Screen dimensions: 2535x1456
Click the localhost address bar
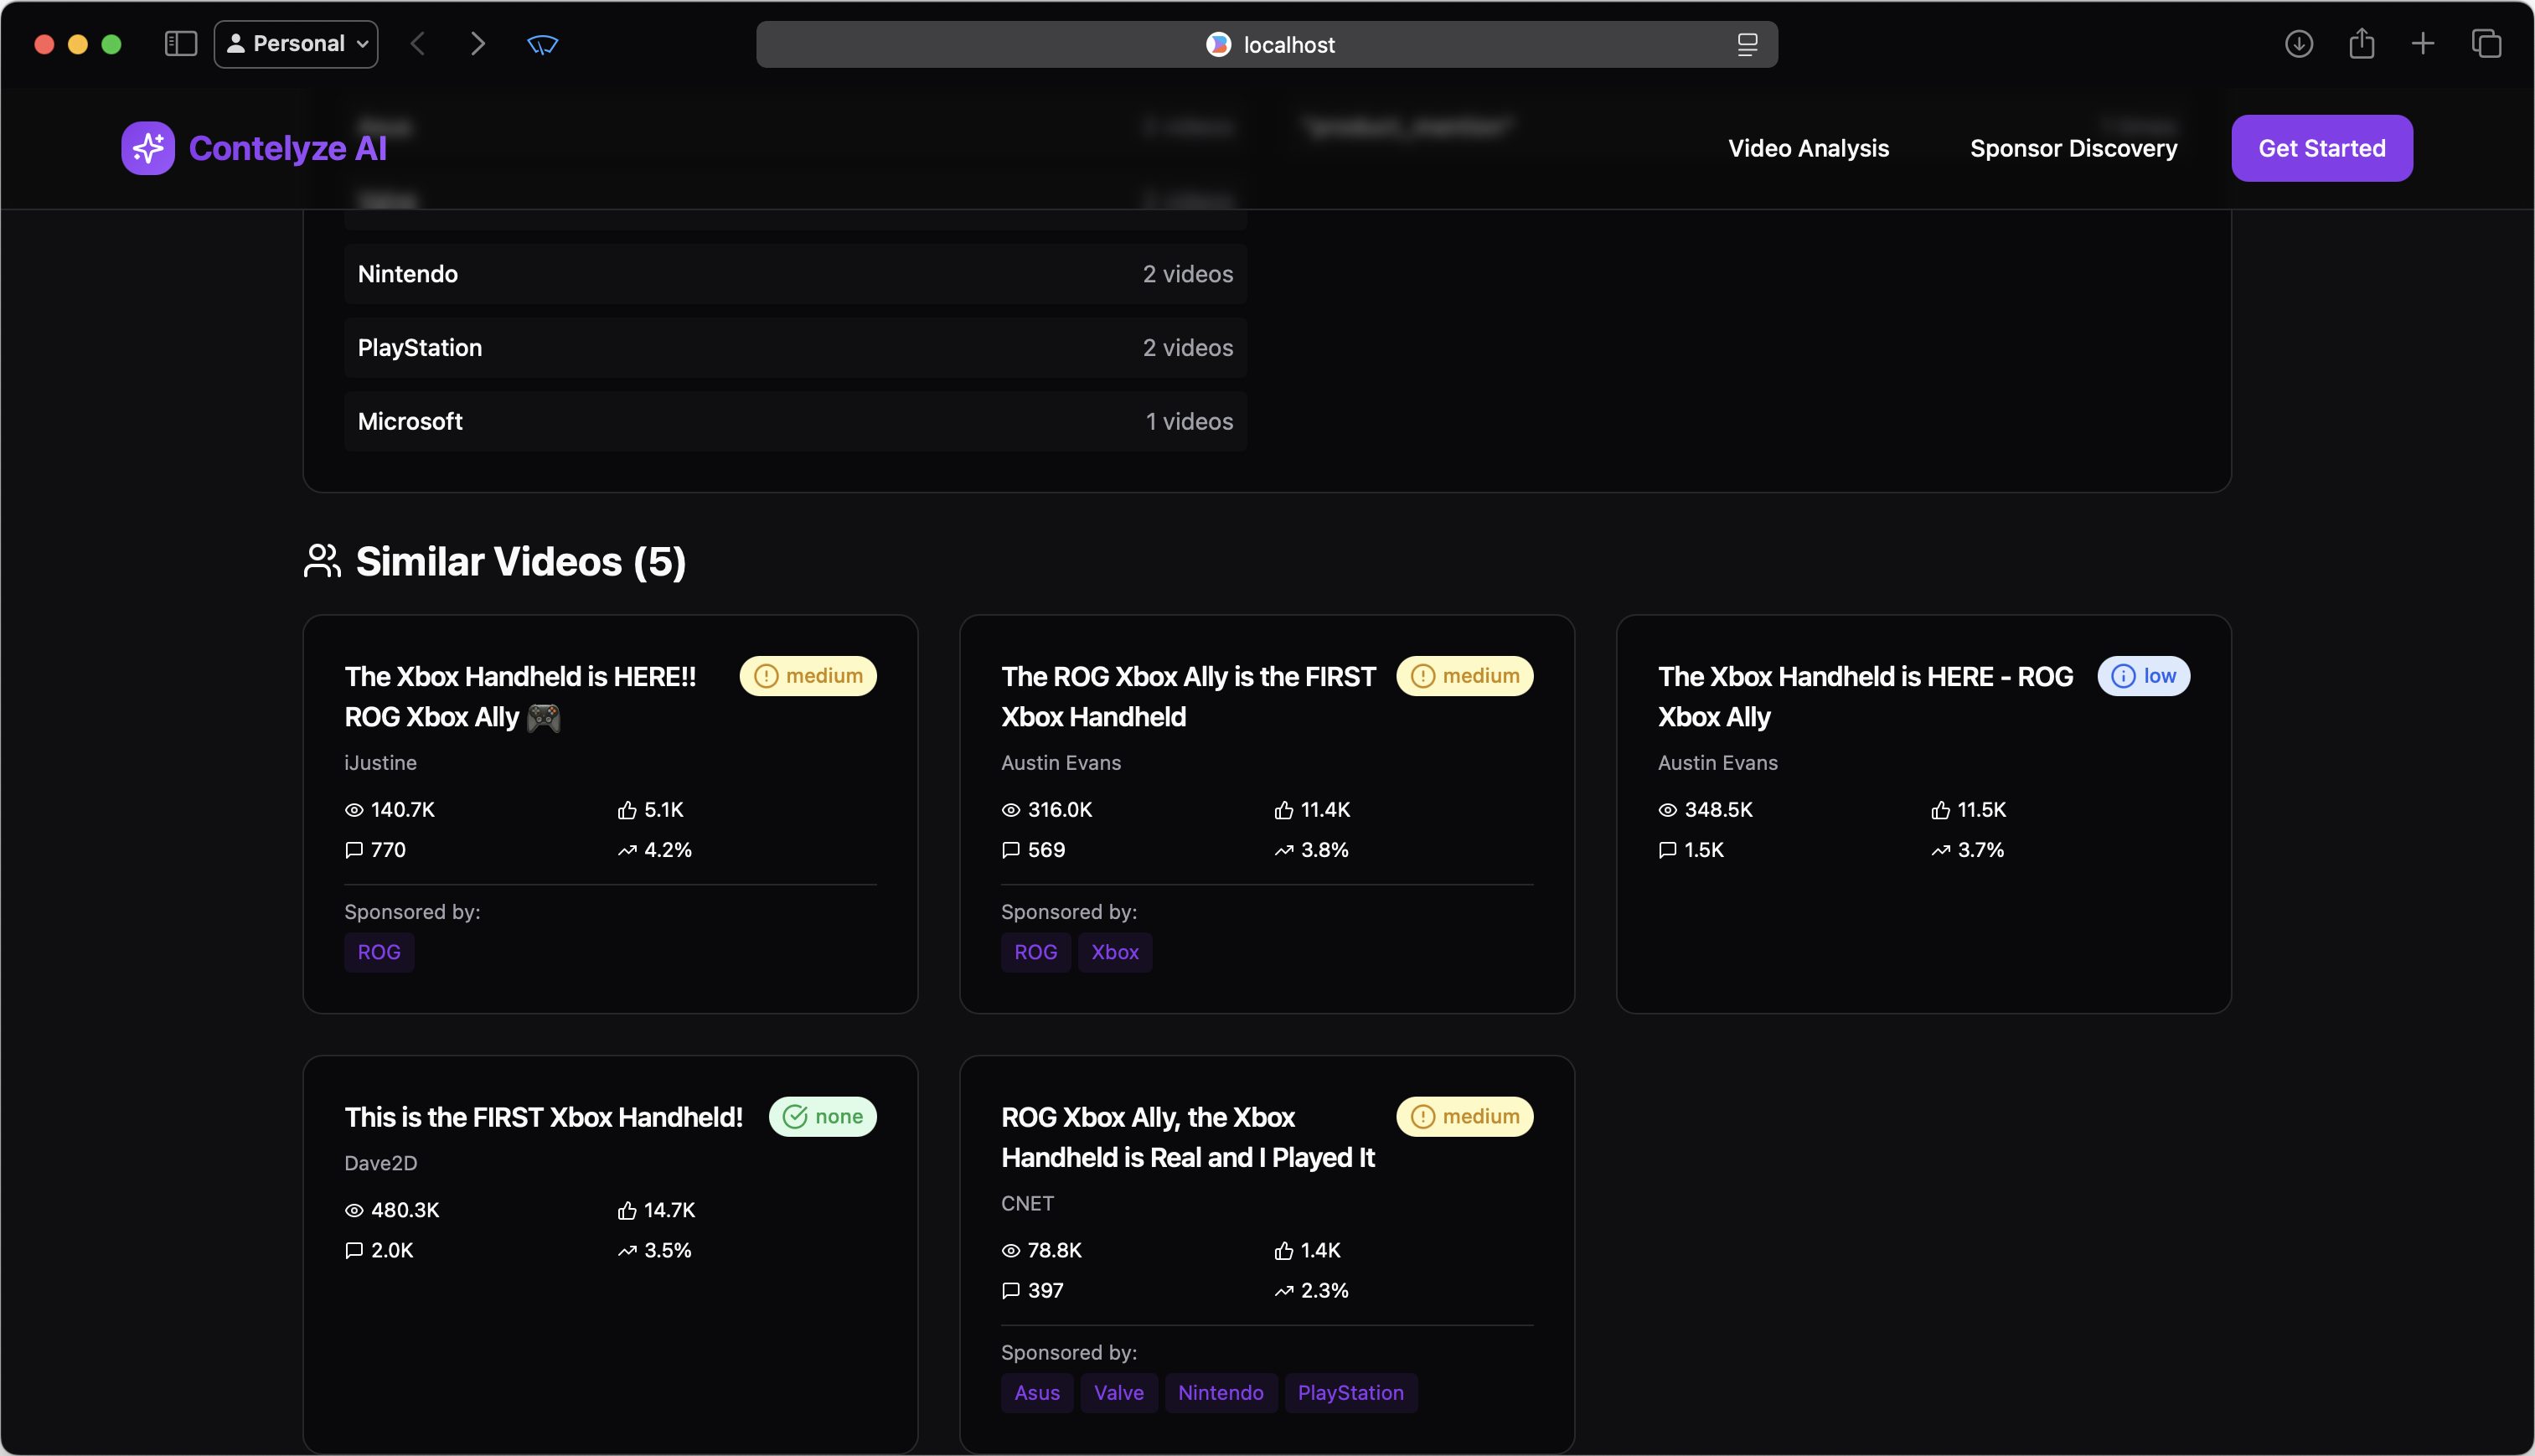coord(1266,45)
